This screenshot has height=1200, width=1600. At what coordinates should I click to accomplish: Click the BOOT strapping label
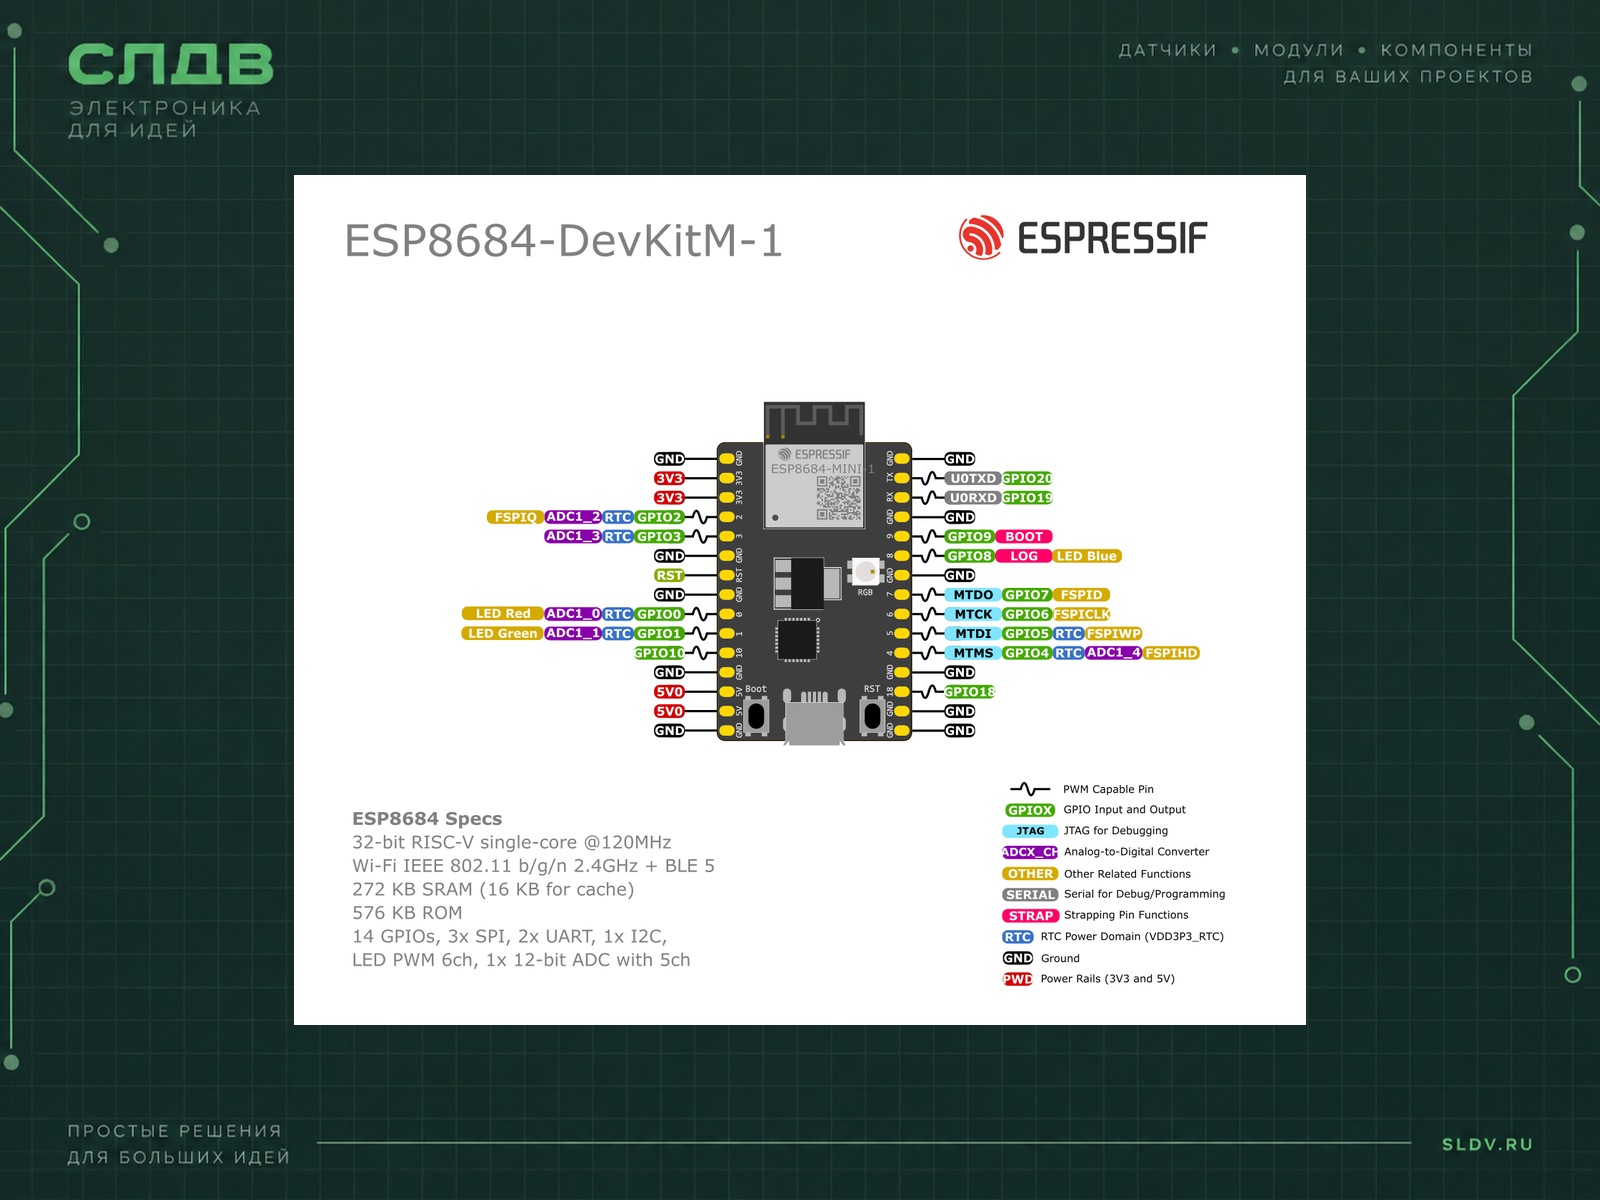pos(1024,536)
